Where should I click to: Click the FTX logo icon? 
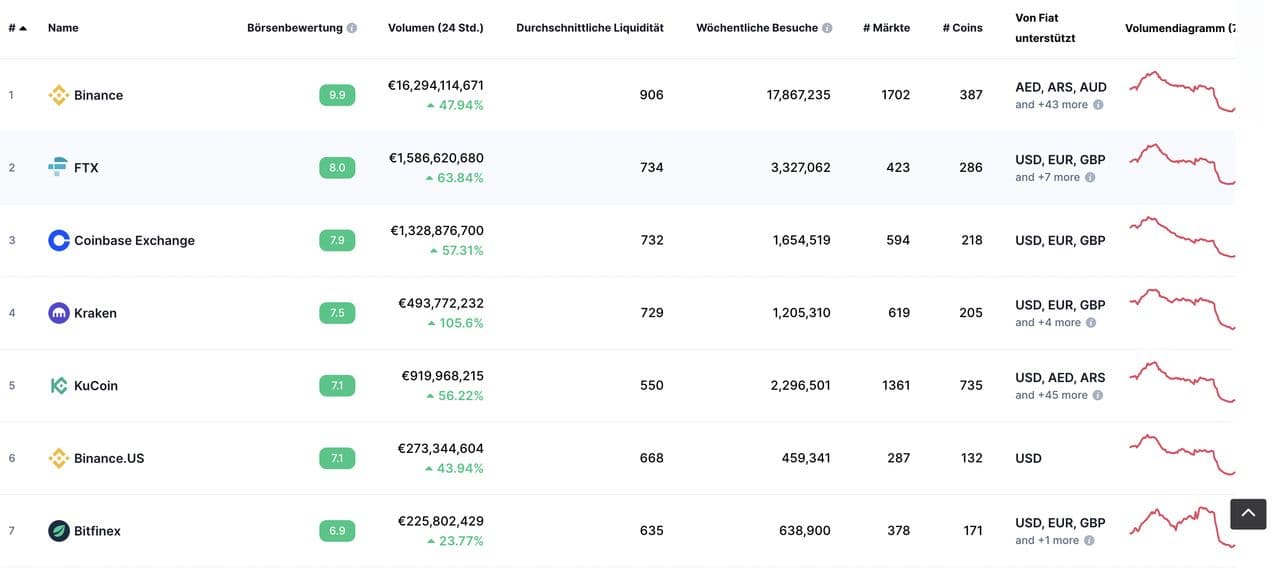[x=59, y=168]
